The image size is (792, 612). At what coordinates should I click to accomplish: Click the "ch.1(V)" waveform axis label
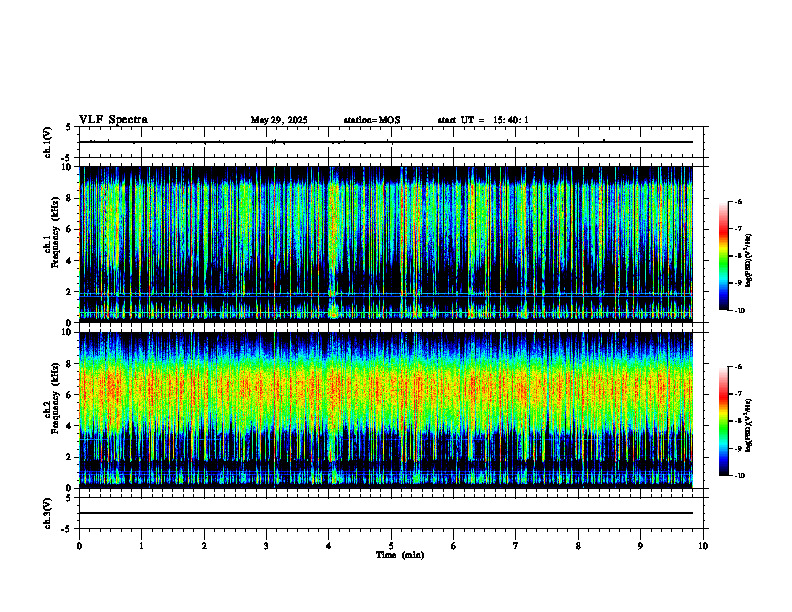click(x=47, y=142)
